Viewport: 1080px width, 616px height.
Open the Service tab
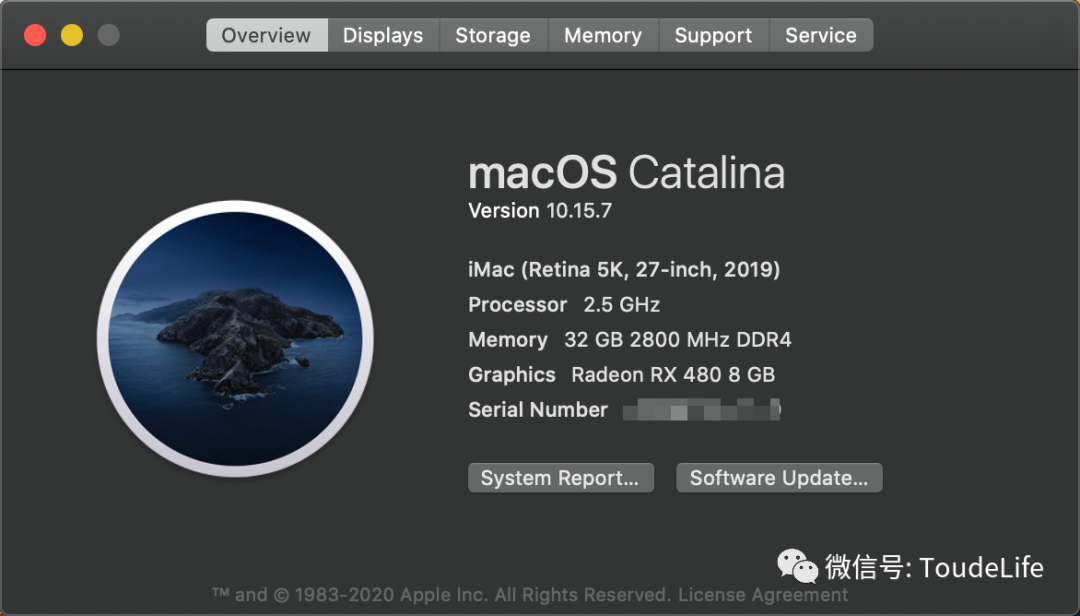pyautogui.click(x=821, y=35)
